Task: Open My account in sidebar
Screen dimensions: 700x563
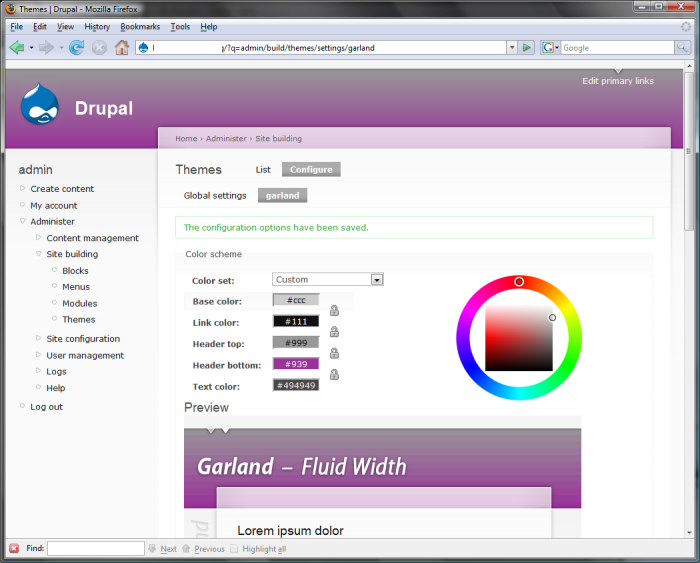Action: (54, 205)
